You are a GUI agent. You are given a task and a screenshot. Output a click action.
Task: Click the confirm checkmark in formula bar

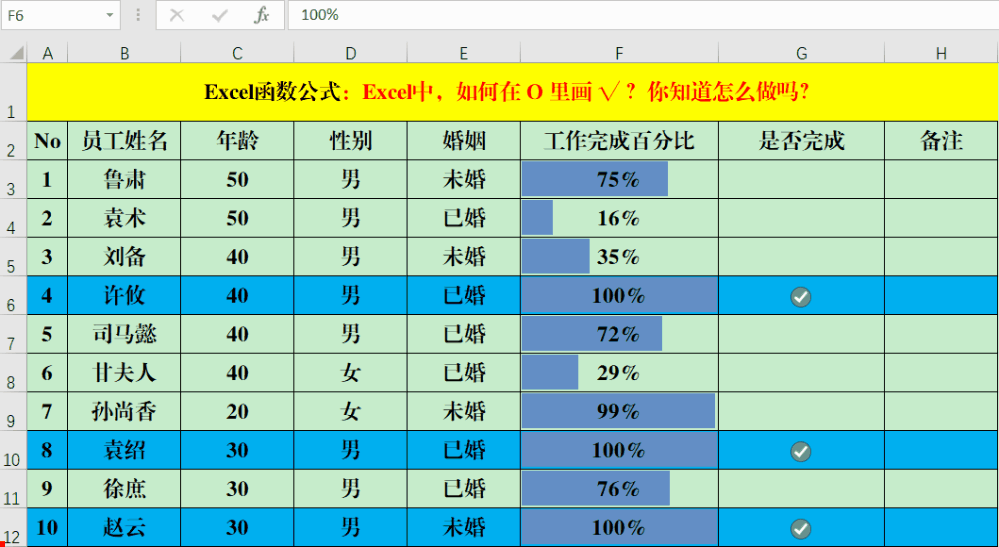click(x=219, y=15)
